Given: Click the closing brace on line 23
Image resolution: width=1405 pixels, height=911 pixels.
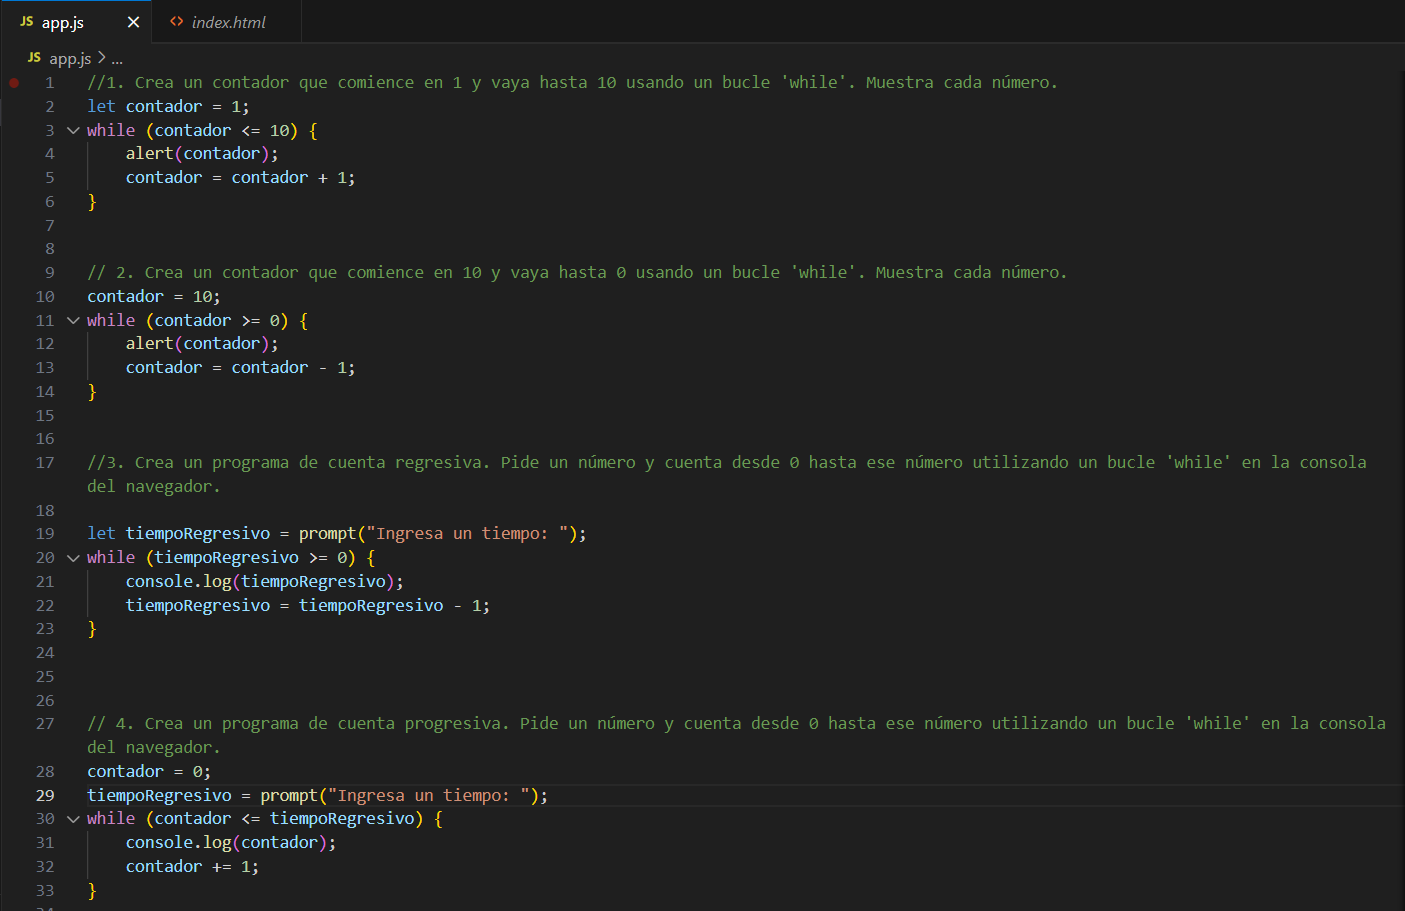Looking at the screenshot, I should pos(92,629).
